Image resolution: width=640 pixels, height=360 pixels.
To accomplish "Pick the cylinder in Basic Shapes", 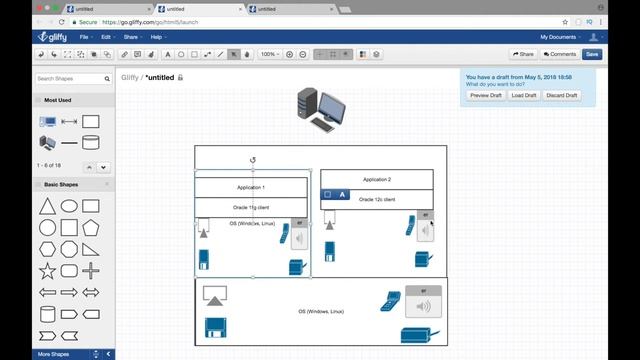I will pos(47,314).
